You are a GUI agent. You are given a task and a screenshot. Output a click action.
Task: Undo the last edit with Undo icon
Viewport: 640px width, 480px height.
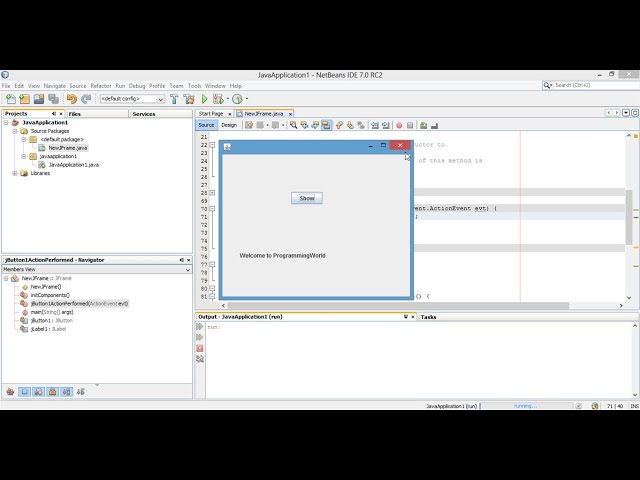click(x=72, y=99)
